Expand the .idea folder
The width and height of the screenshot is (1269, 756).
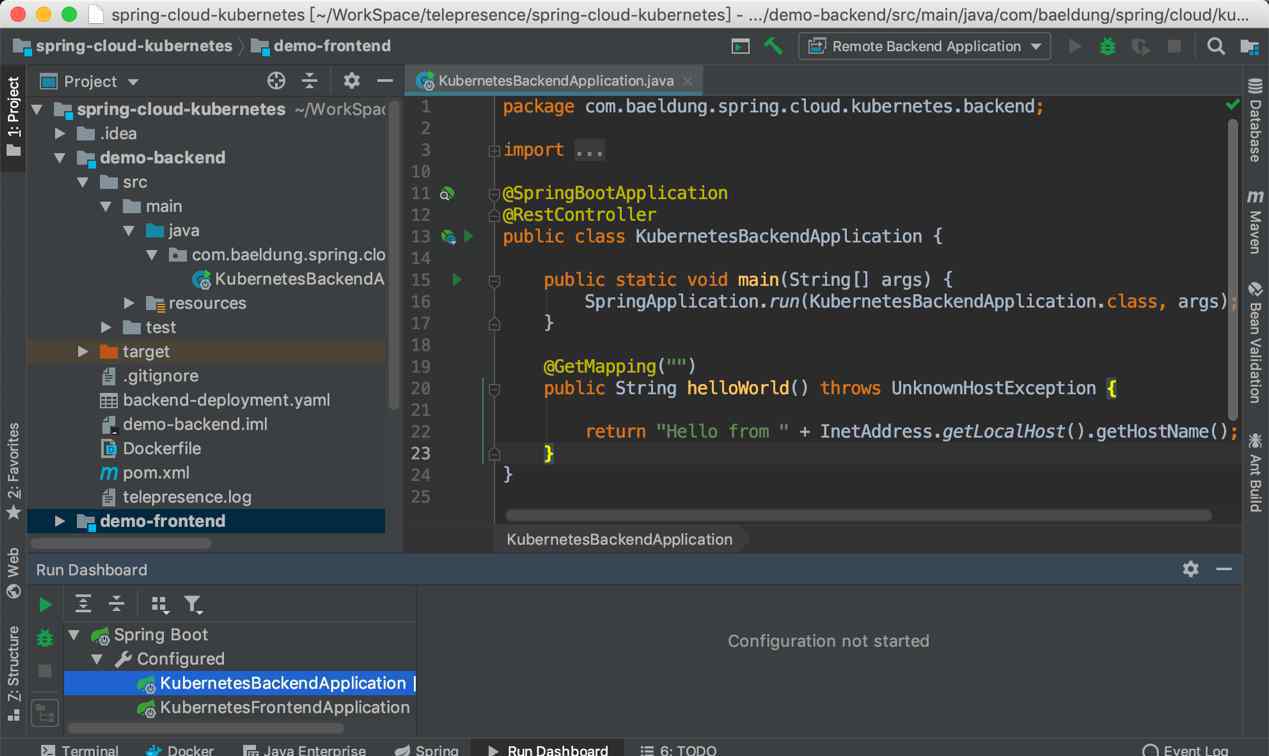[x=61, y=133]
